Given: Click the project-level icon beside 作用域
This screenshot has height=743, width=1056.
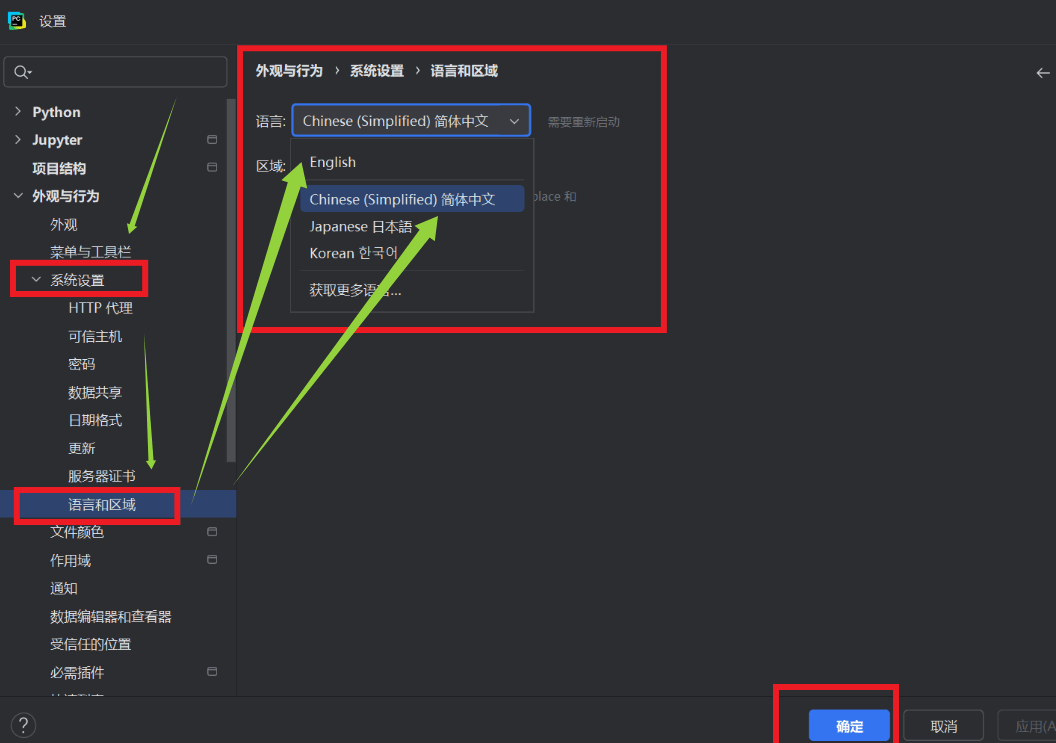Looking at the screenshot, I should coord(212,560).
